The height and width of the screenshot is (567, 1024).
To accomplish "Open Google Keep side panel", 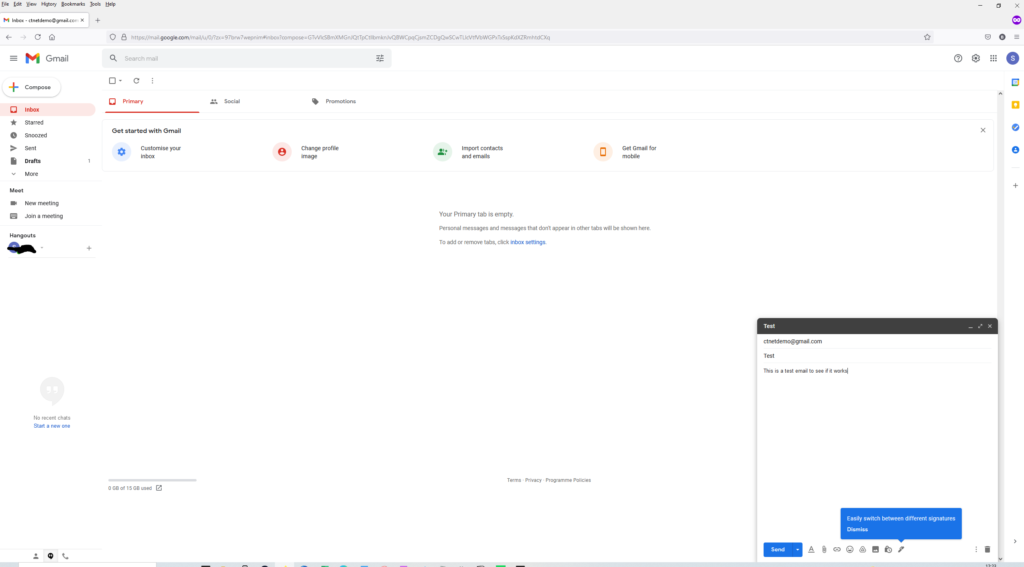I will click(x=1016, y=105).
